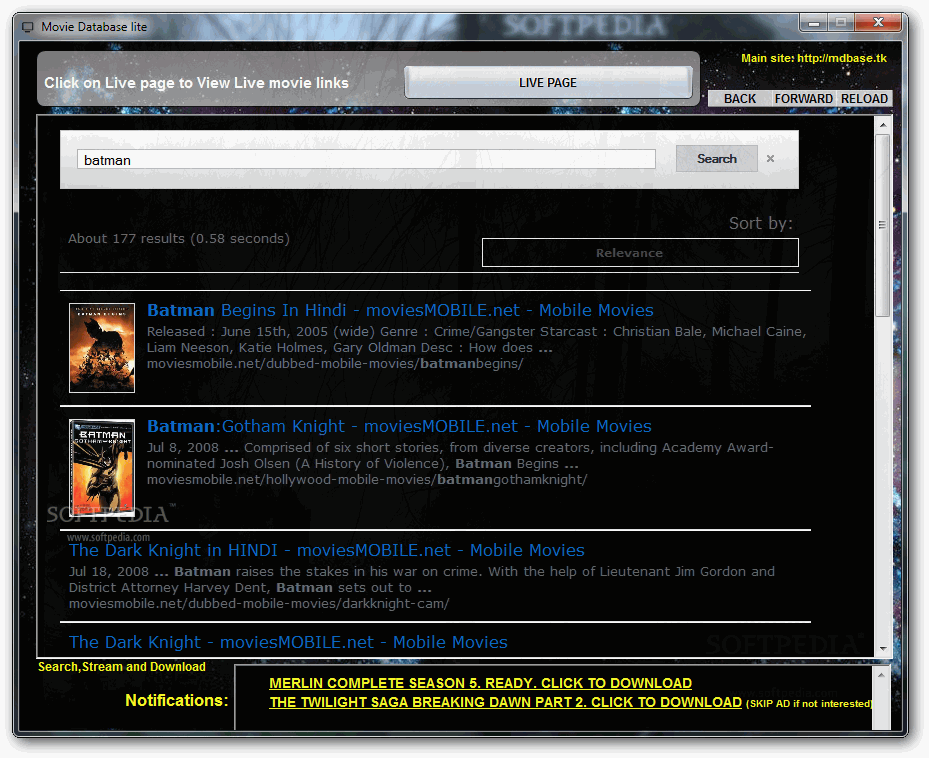Open Batman Begins In Hindi link
This screenshot has height=758, width=929.
(x=400, y=310)
